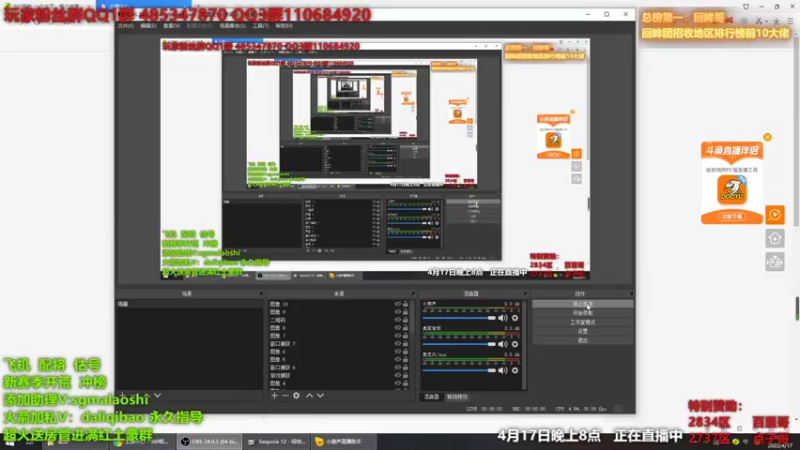This screenshot has width=800, height=450.
Task: Click lock icon of 游戏捕获 source
Action: [406, 375]
